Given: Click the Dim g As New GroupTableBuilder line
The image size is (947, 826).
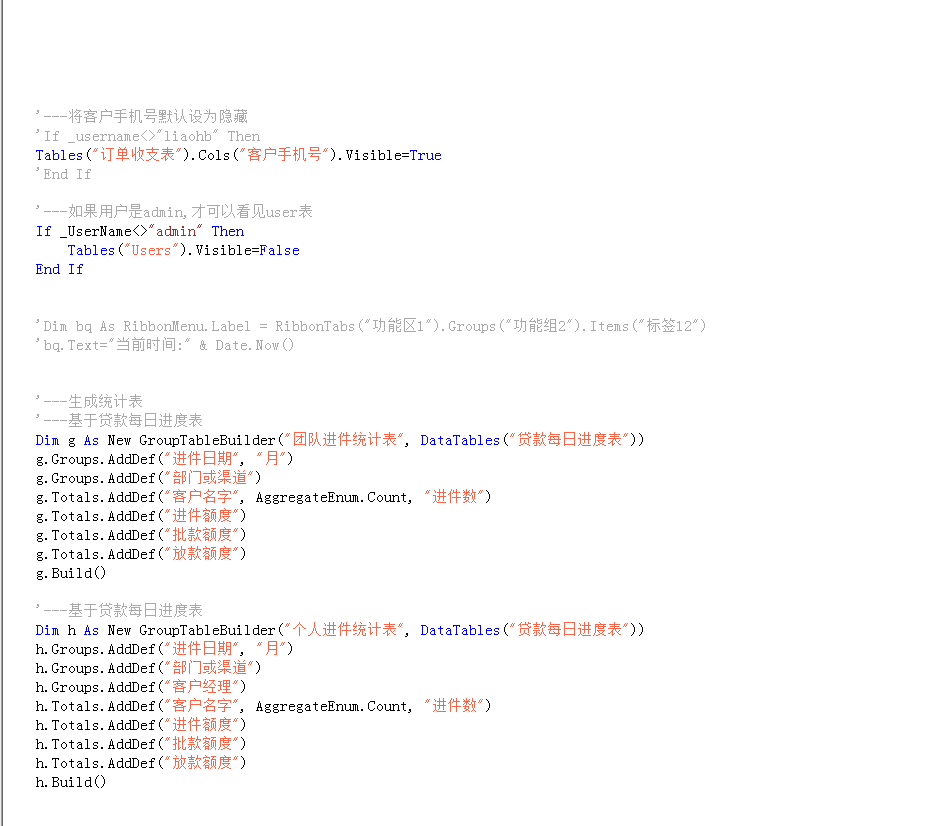Looking at the screenshot, I should [x=340, y=440].
